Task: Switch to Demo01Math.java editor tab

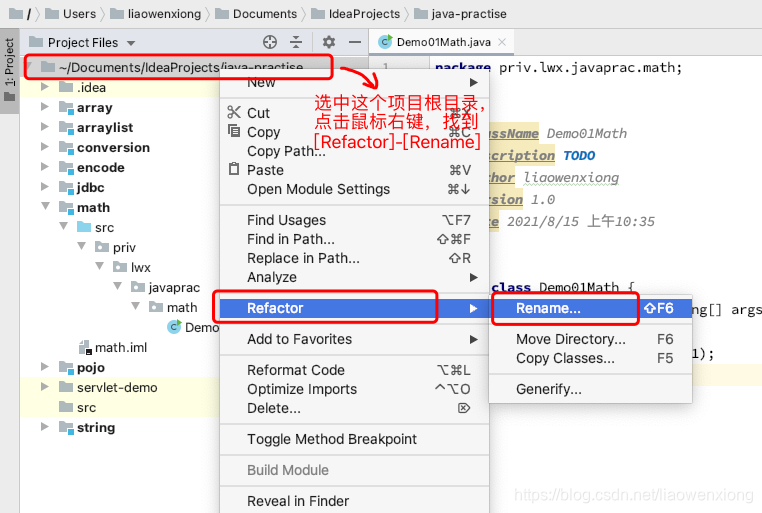Action: [443, 42]
